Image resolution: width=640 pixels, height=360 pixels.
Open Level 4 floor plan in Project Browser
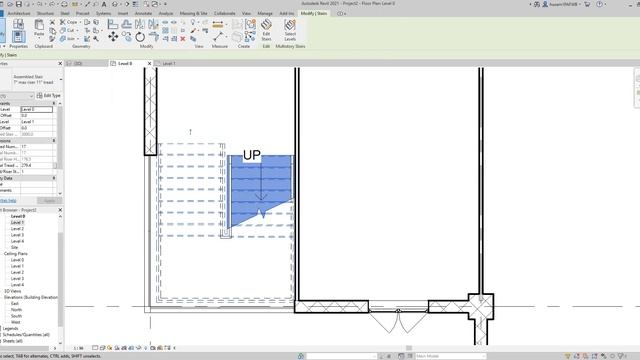point(17,241)
